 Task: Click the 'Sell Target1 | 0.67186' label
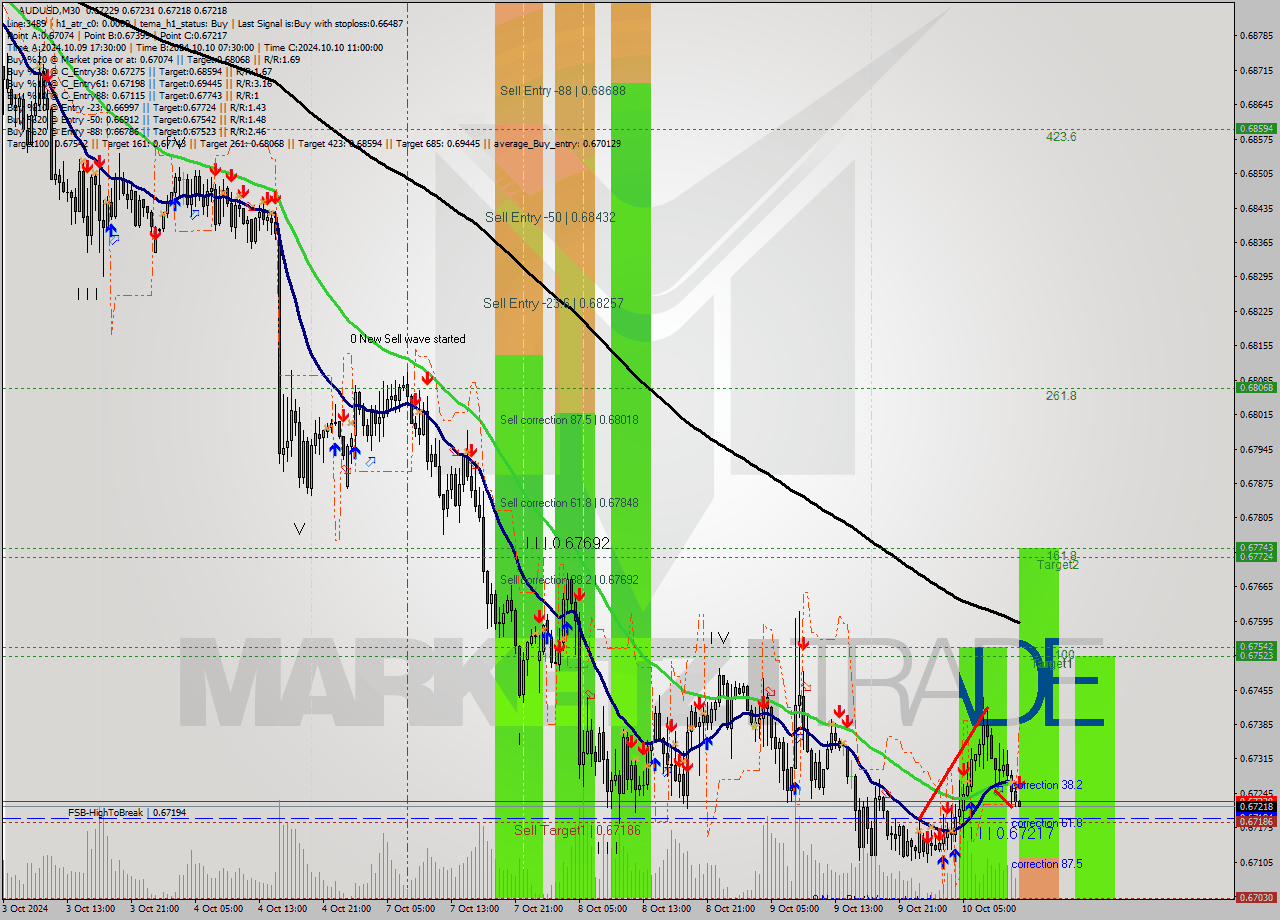[577, 831]
